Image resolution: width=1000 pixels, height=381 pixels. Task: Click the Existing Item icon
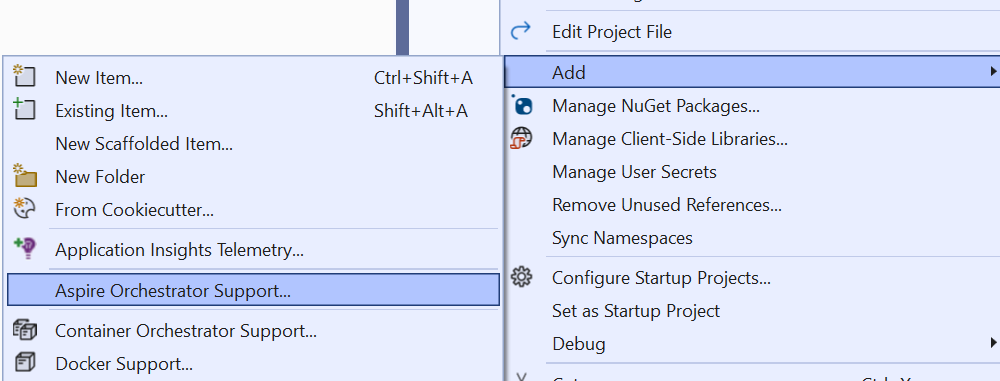coord(24,109)
